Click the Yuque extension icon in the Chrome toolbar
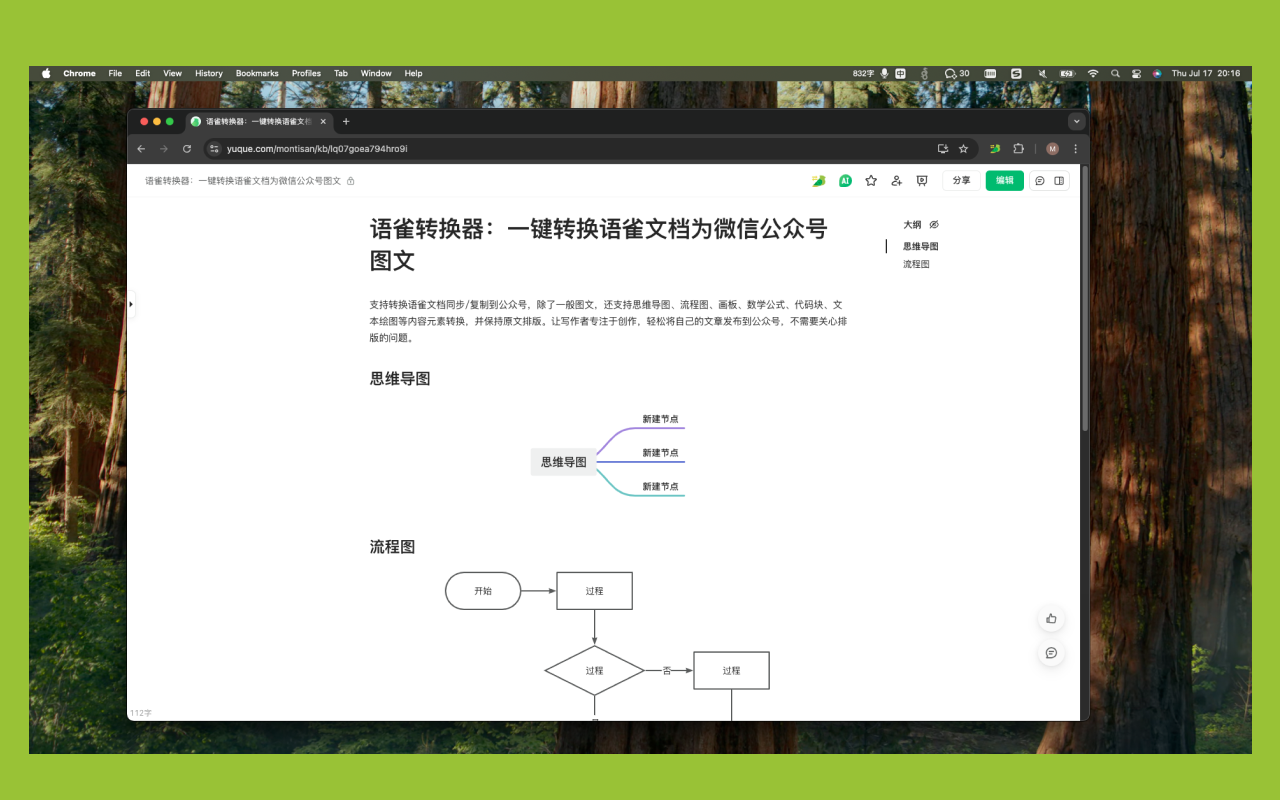This screenshot has width=1280, height=800. pos(995,149)
